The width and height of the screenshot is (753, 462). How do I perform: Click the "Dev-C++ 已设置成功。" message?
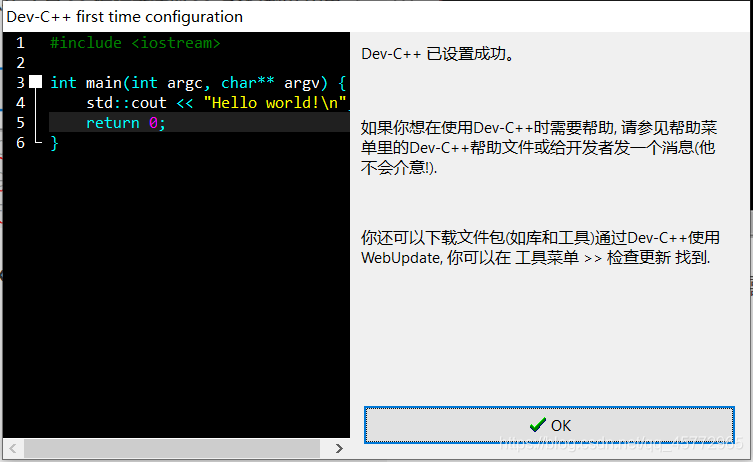click(438, 54)
